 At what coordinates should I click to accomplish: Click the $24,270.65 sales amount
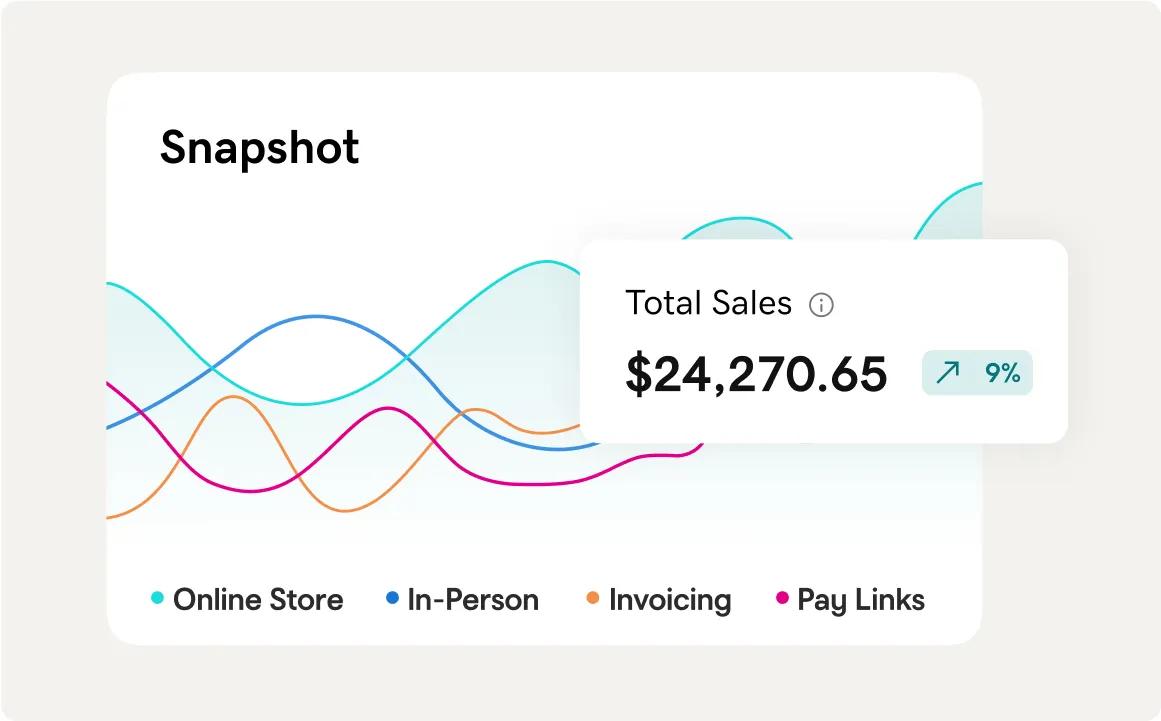click(756, 374)
